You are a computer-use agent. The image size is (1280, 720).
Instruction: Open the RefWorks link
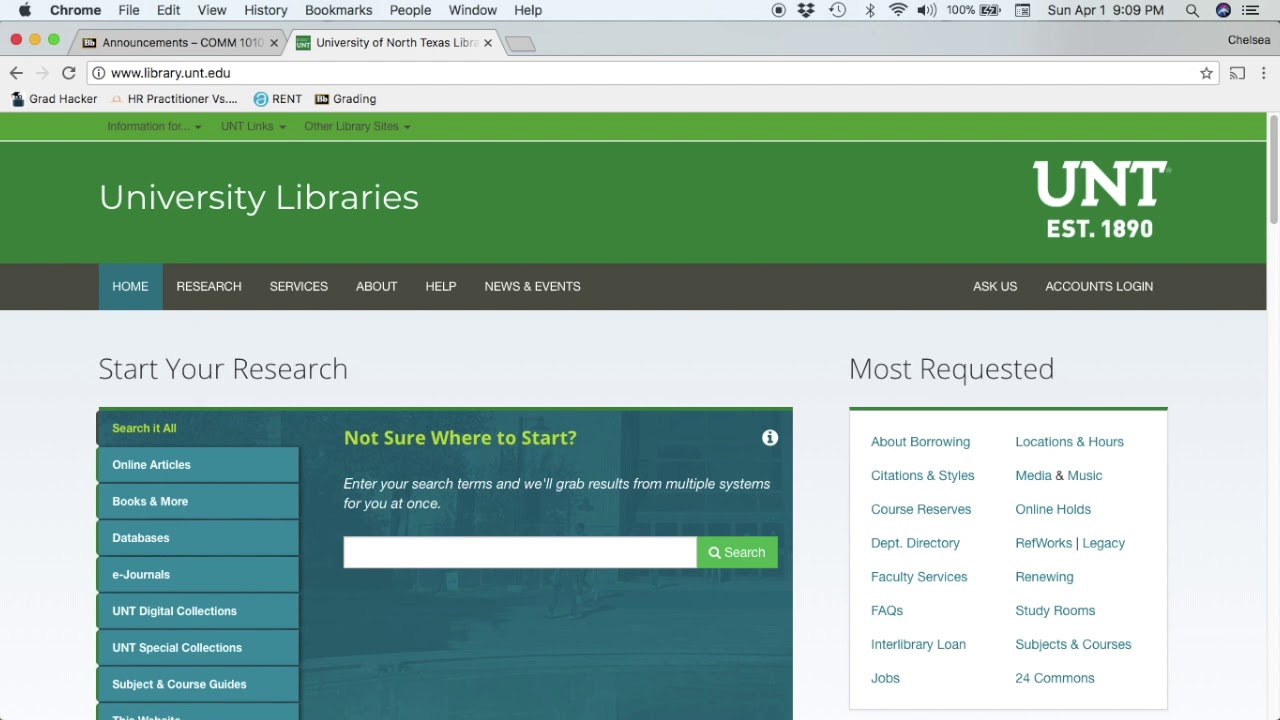coord(1043,543)
